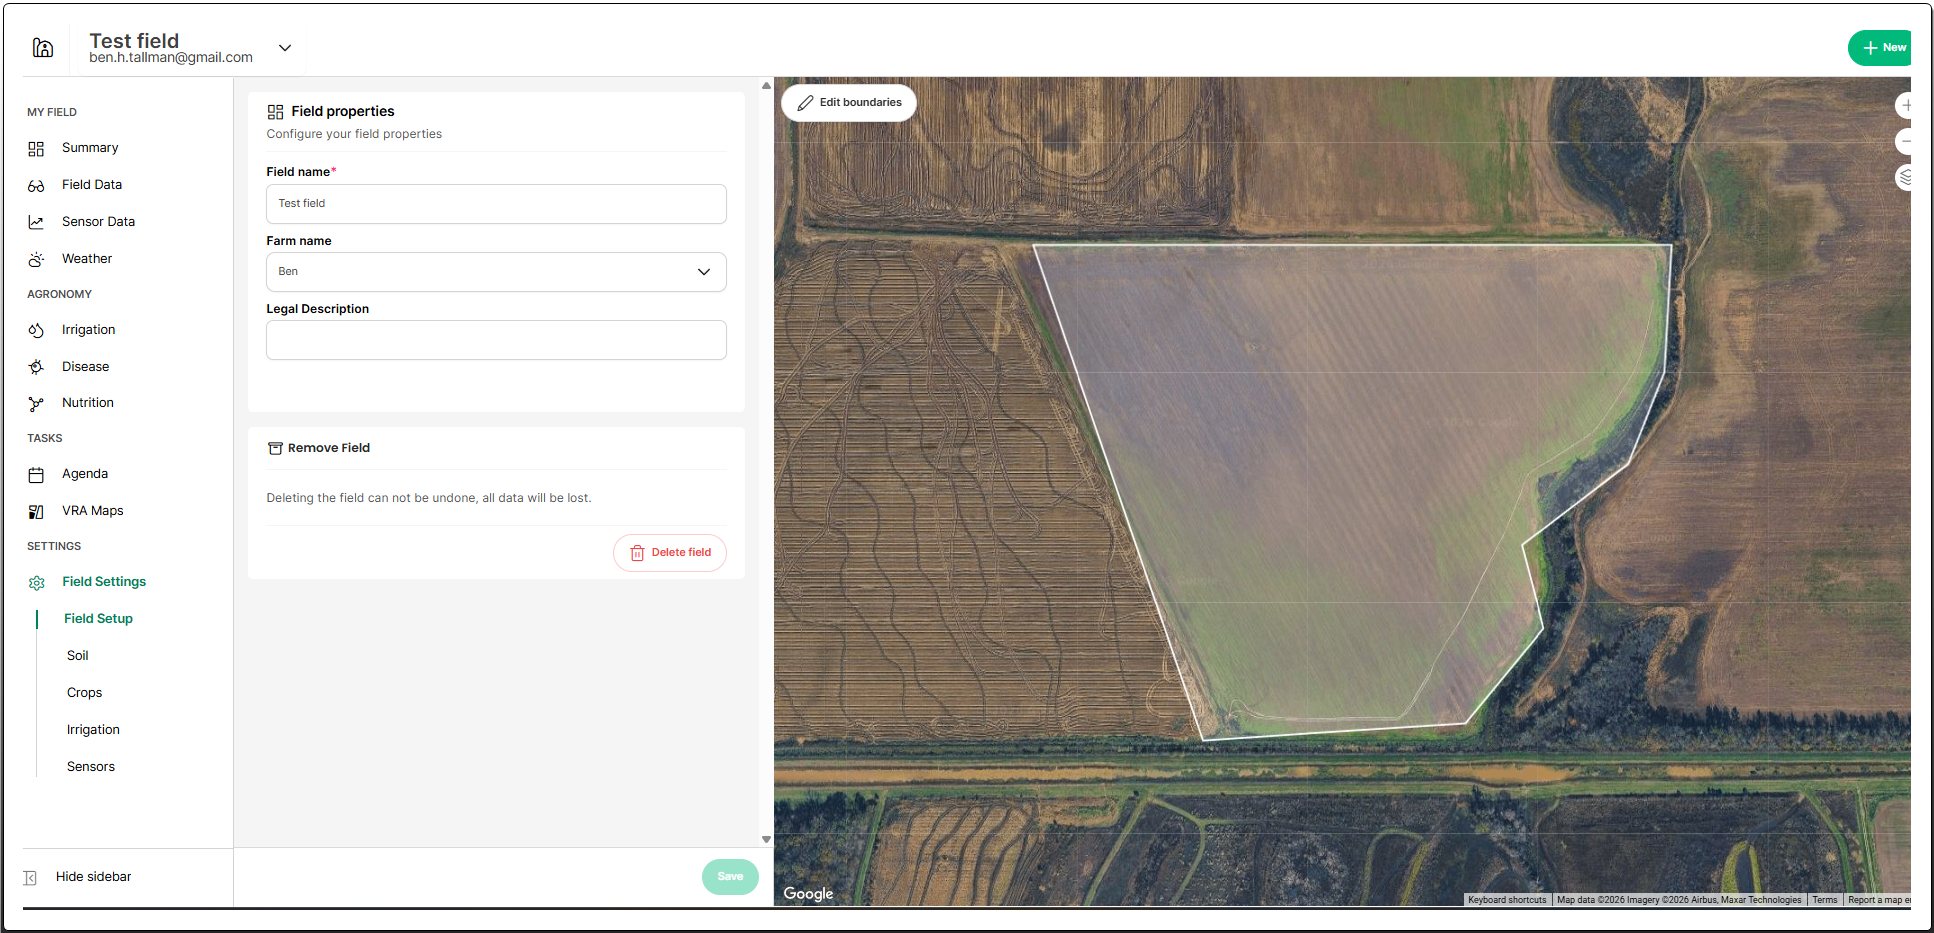Click the Weather sun-cloud icon
The width and height of the screenshot is (1934, 933).
(x=36, y=260)
